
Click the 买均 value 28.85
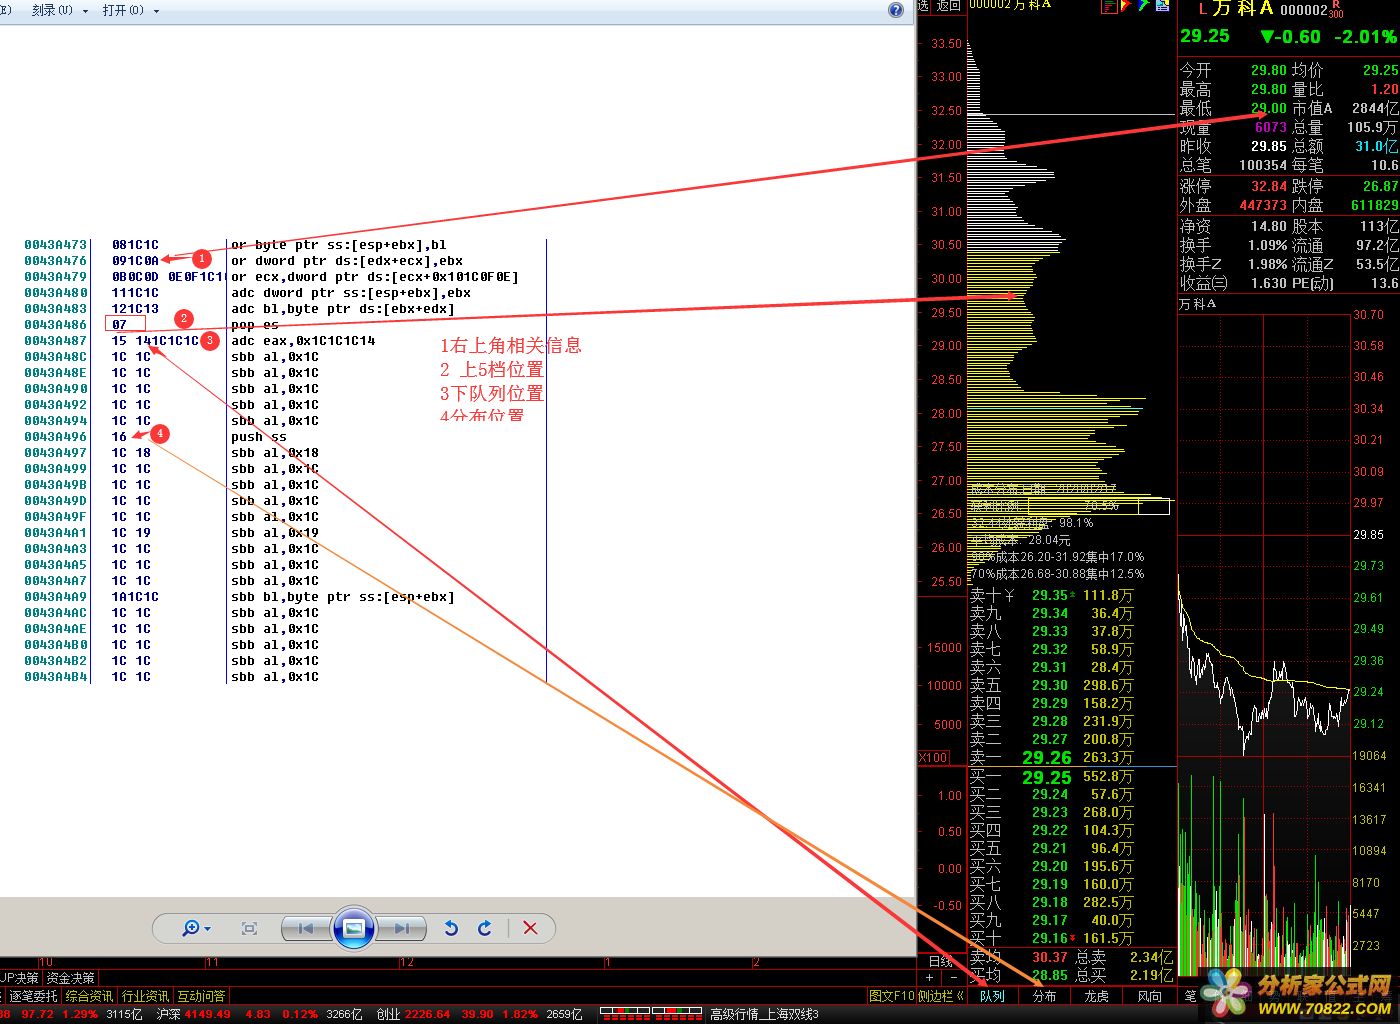(x=1049, y=975)
